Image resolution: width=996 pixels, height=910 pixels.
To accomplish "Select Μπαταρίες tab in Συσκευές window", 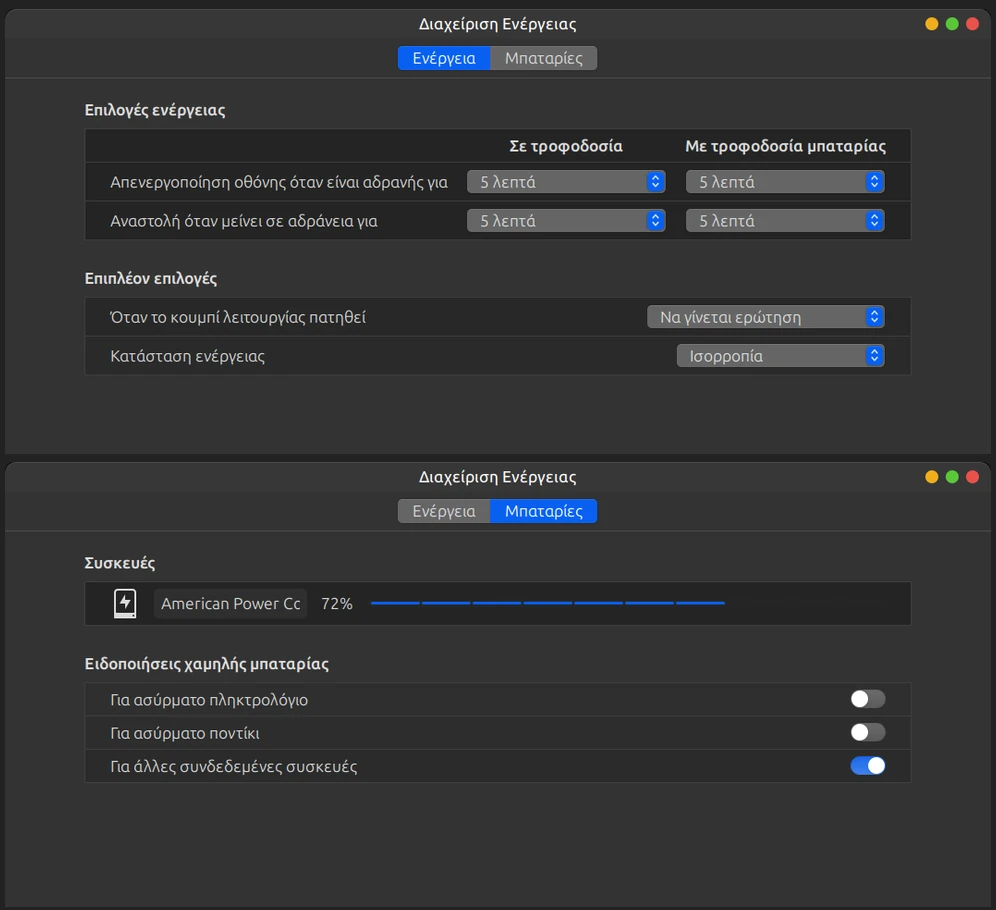I will coord(544,511).
